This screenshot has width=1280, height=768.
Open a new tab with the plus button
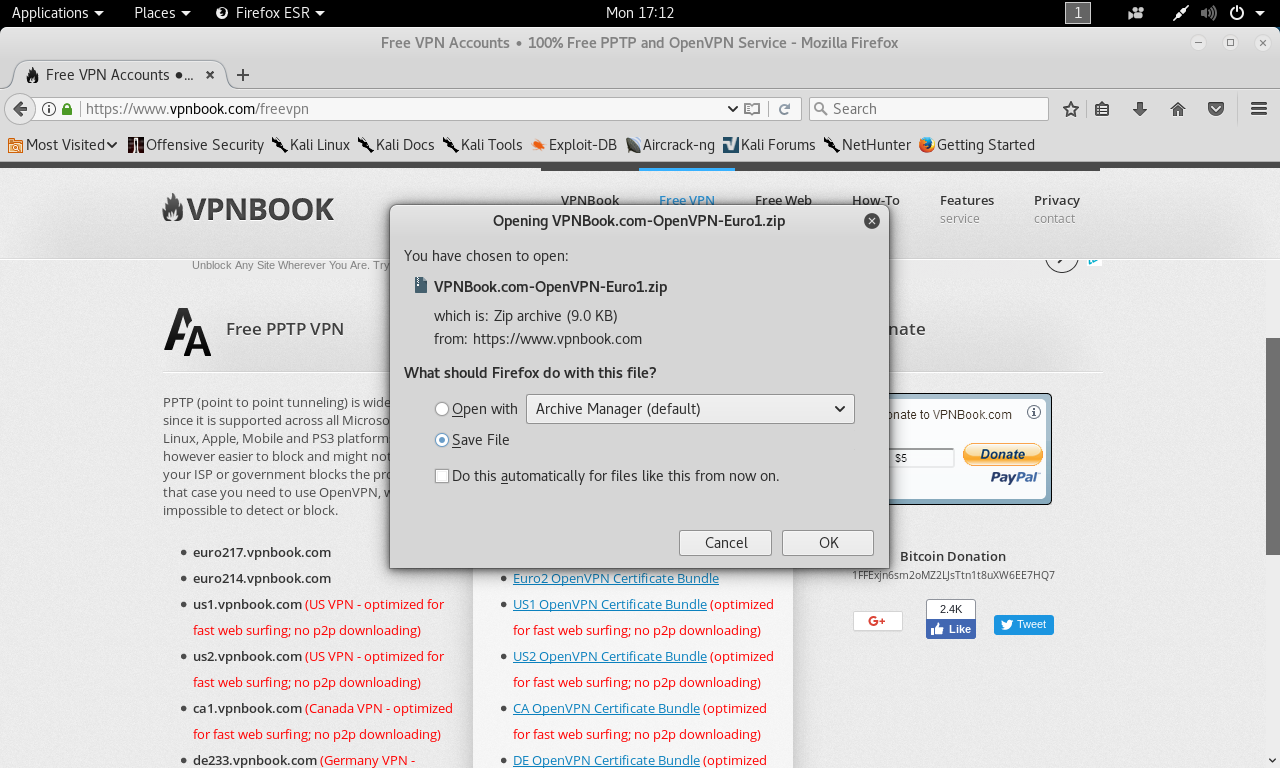click(x=243, y=75)
